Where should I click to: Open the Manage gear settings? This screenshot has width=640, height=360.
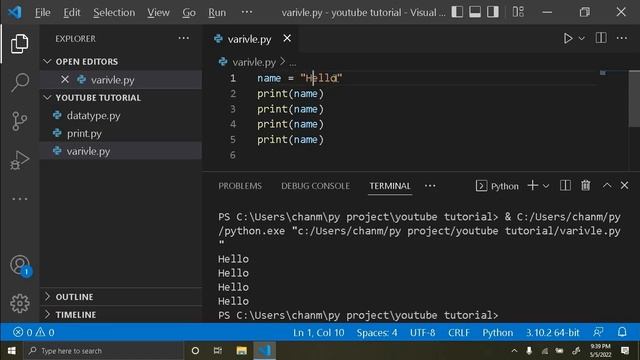pyautogui.click(x=20, y=303)
